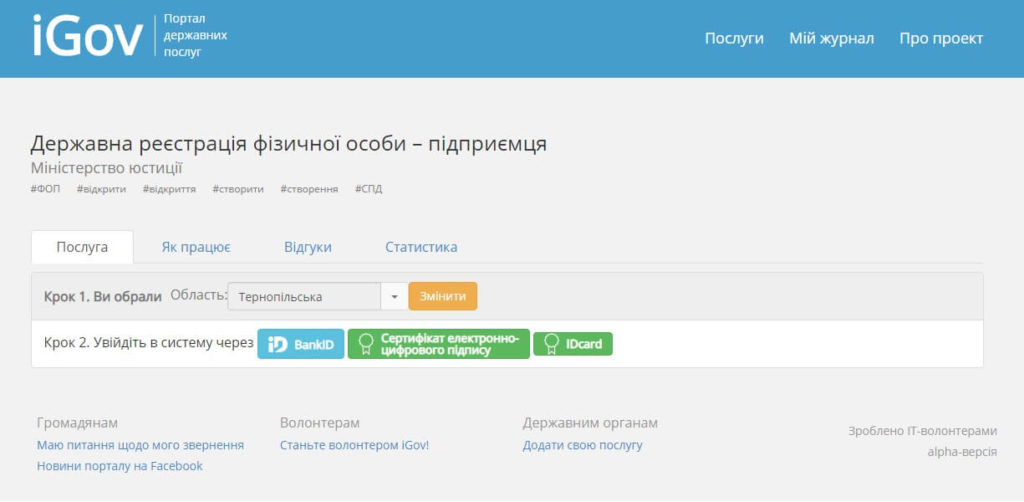Screen dimensions: 1024x502
Task: Open Маю питання щодо мого звернення link
Action: click(x=140, y=445)
